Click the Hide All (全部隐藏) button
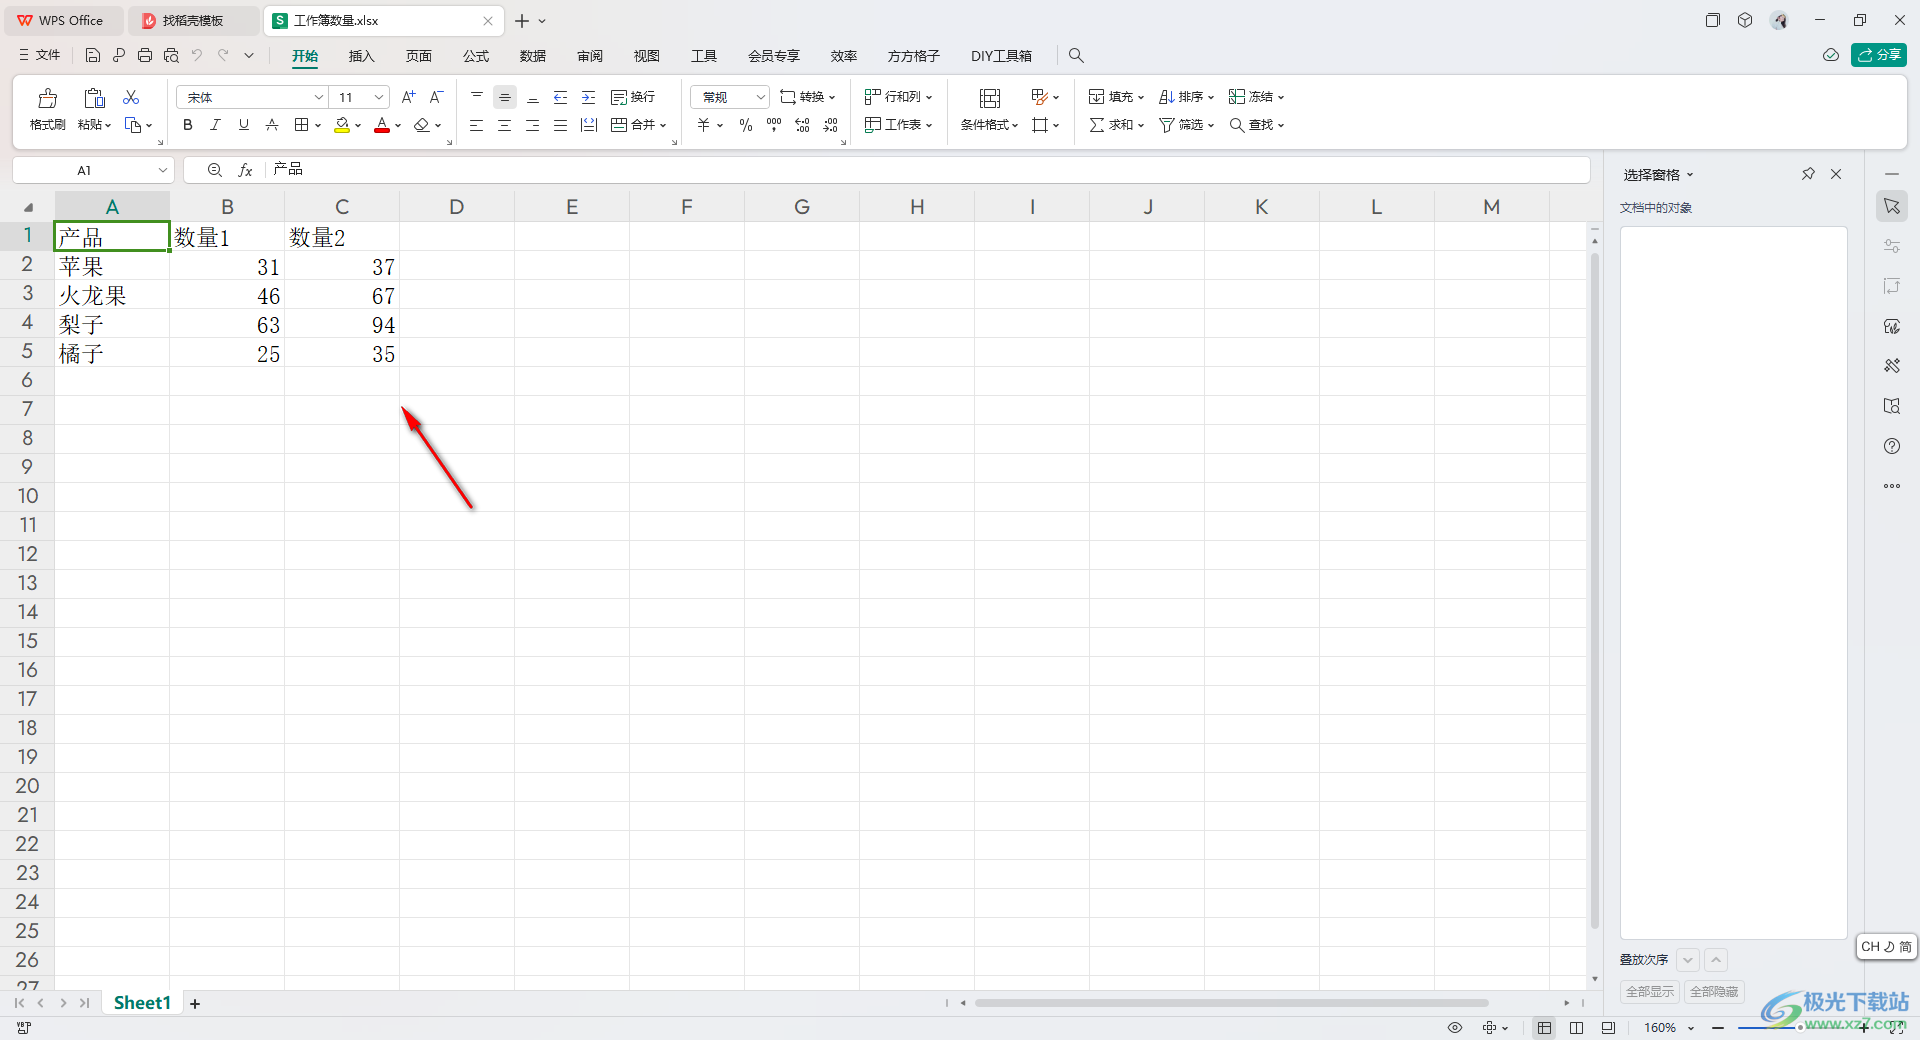The width and height of the screenshot is (1920, 1040). coord(1714,992)
